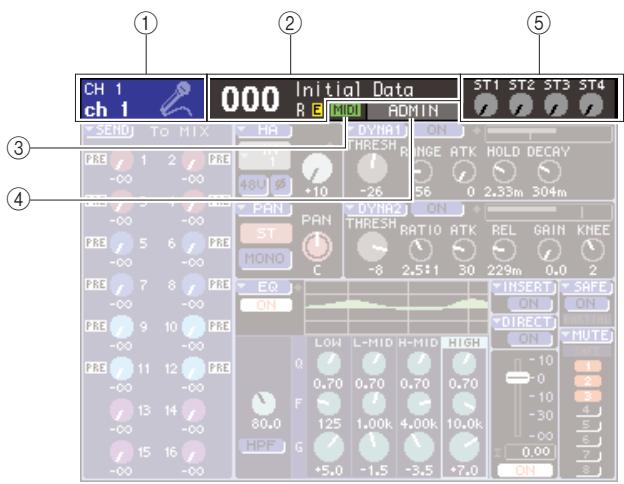The image size is (624, 484).
Task: Select the DYNA2 REL knob
Action: click(x=504, y=250)
